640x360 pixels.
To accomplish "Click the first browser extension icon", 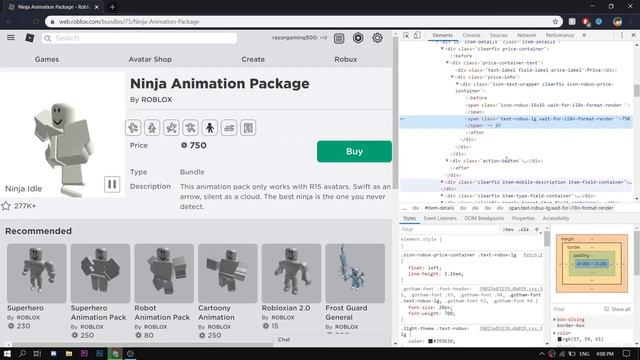I will point(572,22).
